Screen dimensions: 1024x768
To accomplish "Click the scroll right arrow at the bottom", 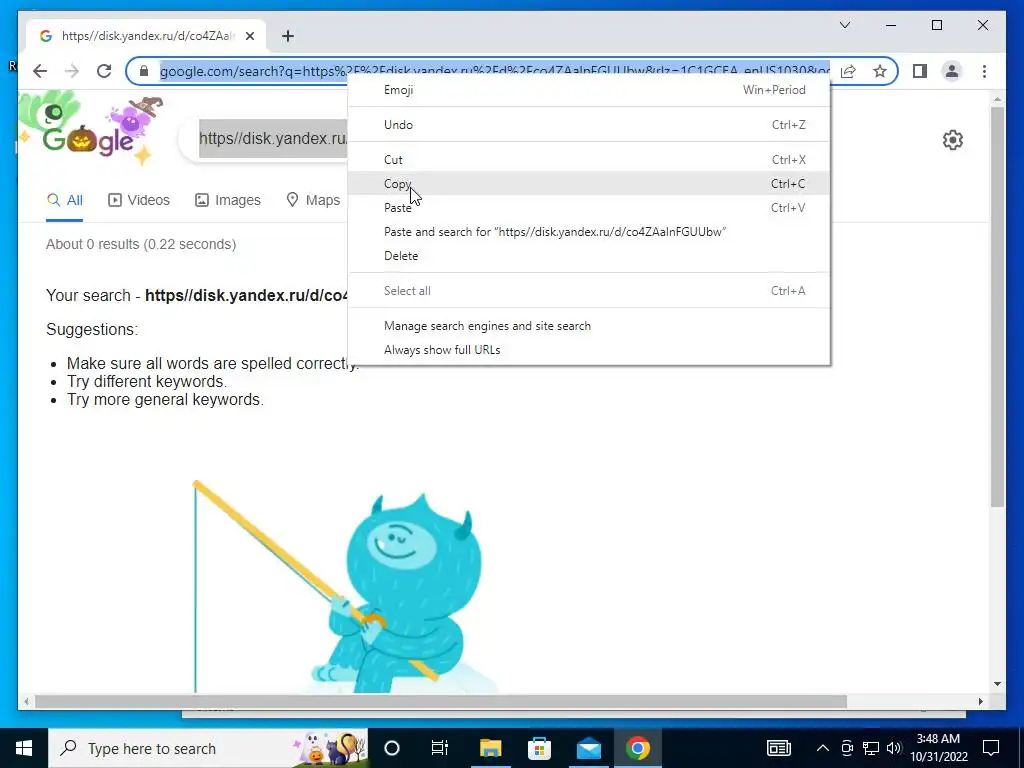I will click(980, 701).
